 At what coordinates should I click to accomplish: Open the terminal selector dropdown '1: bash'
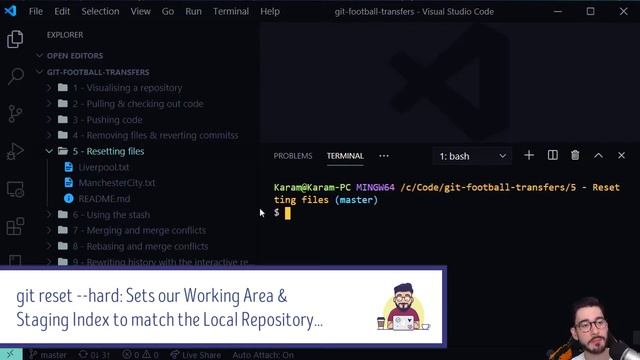[472, 156]
